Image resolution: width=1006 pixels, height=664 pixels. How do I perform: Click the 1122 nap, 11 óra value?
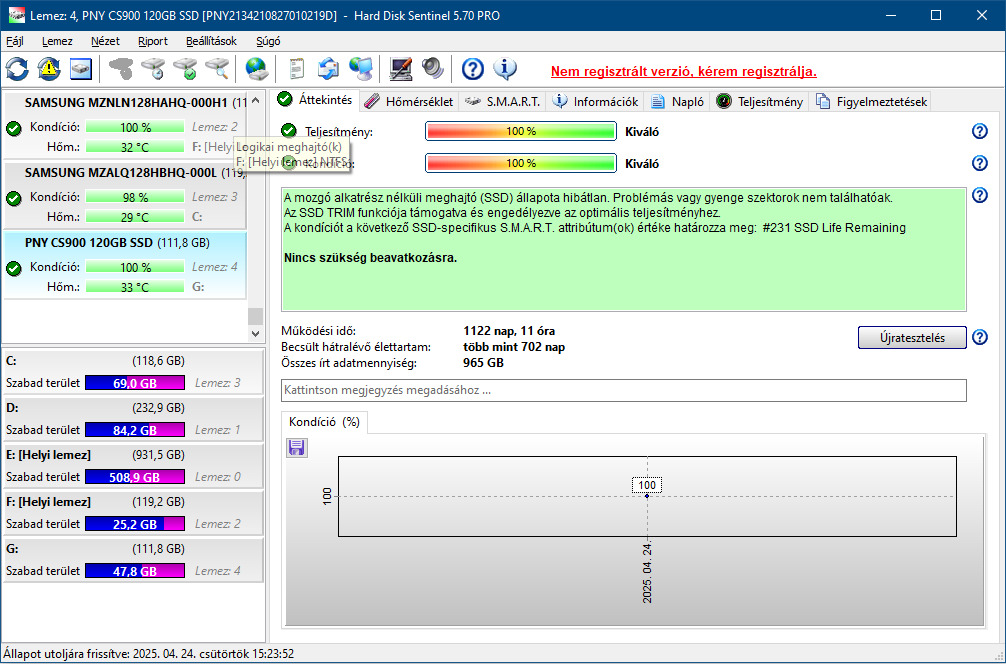point(509,331)
